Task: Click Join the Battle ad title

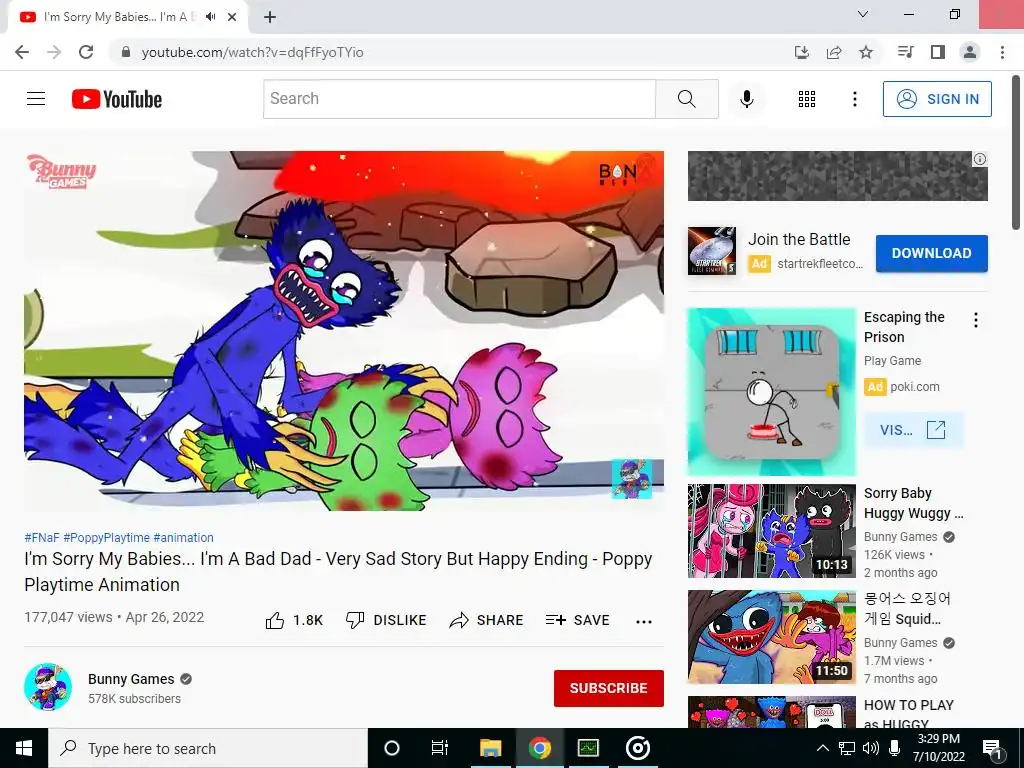Action: coord(799,240)
